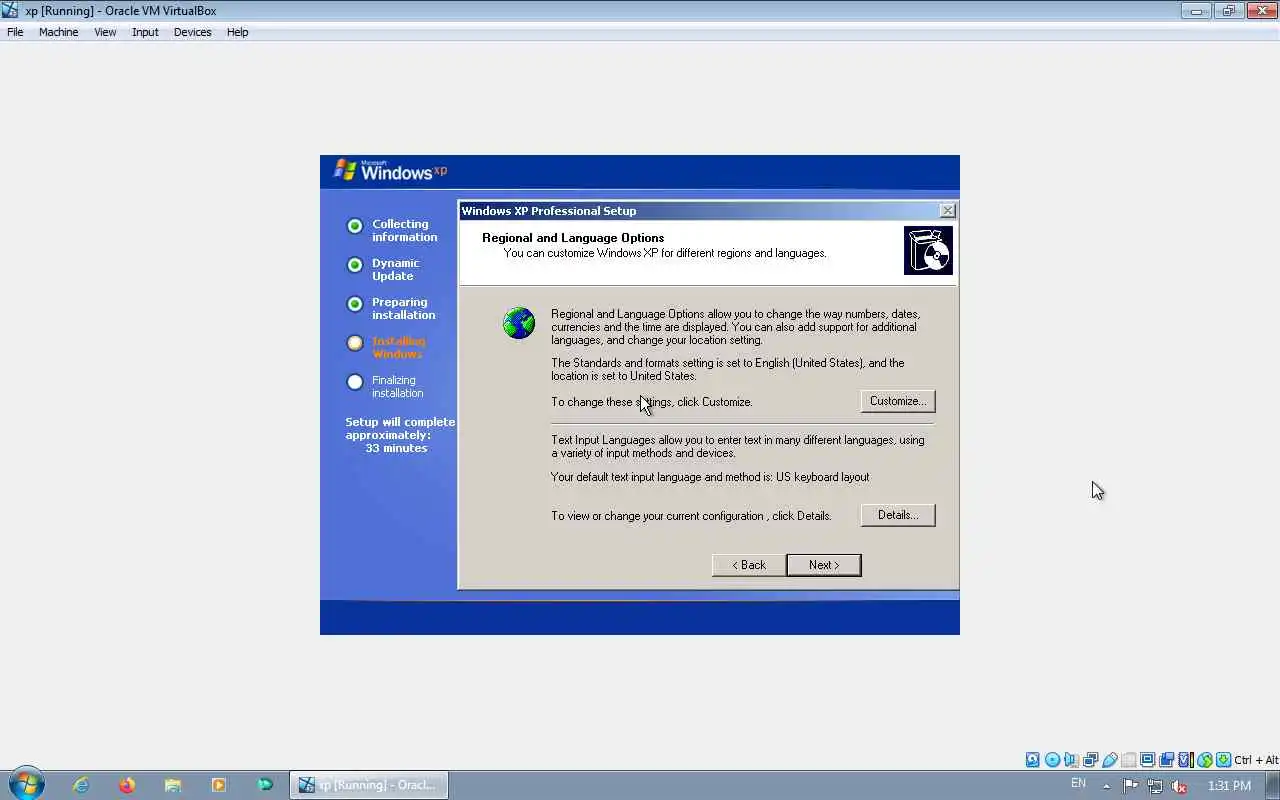Open the media player taskbar icon

[219, 785]
